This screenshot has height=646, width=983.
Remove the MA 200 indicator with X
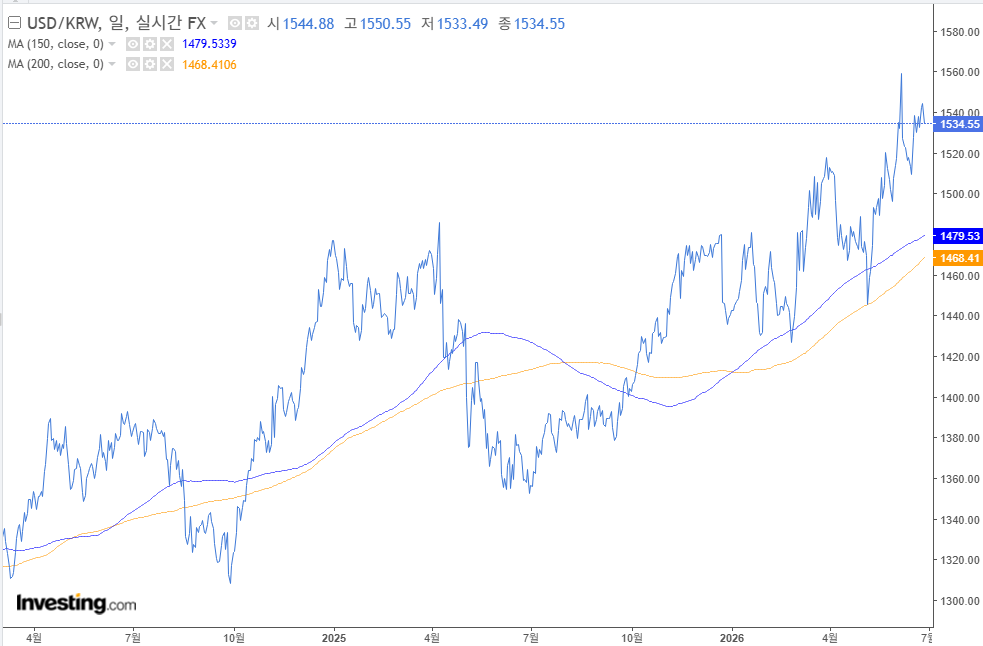[167, 64]
